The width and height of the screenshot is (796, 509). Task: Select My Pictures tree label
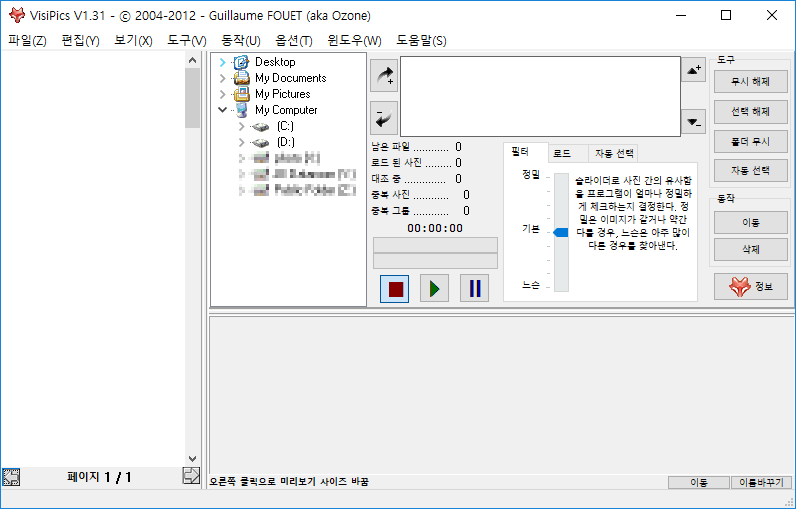282,94
